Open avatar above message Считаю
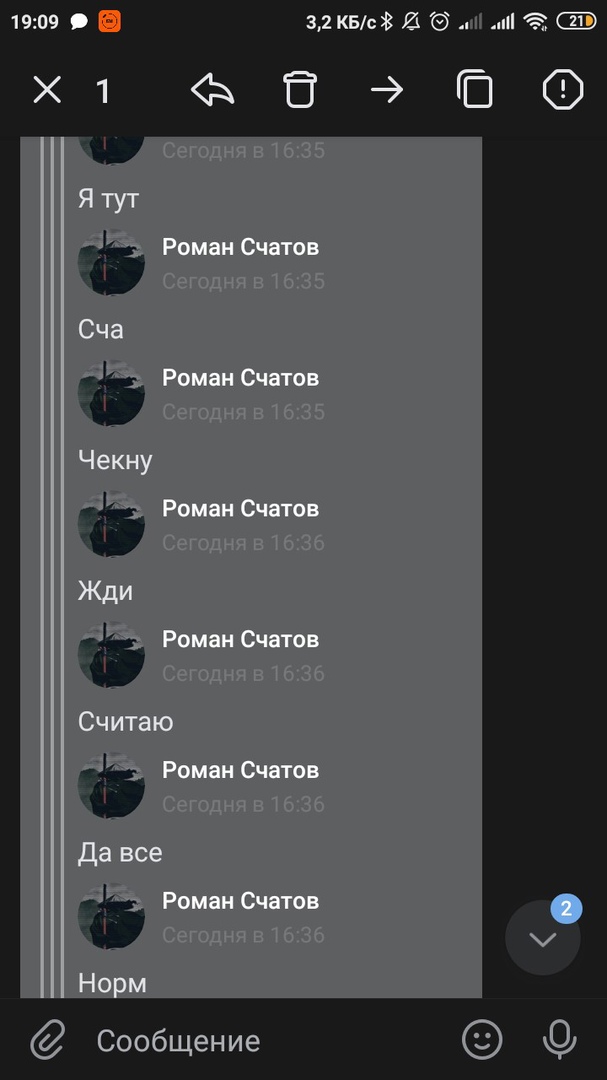607x1080 pixels. point(111,654)
